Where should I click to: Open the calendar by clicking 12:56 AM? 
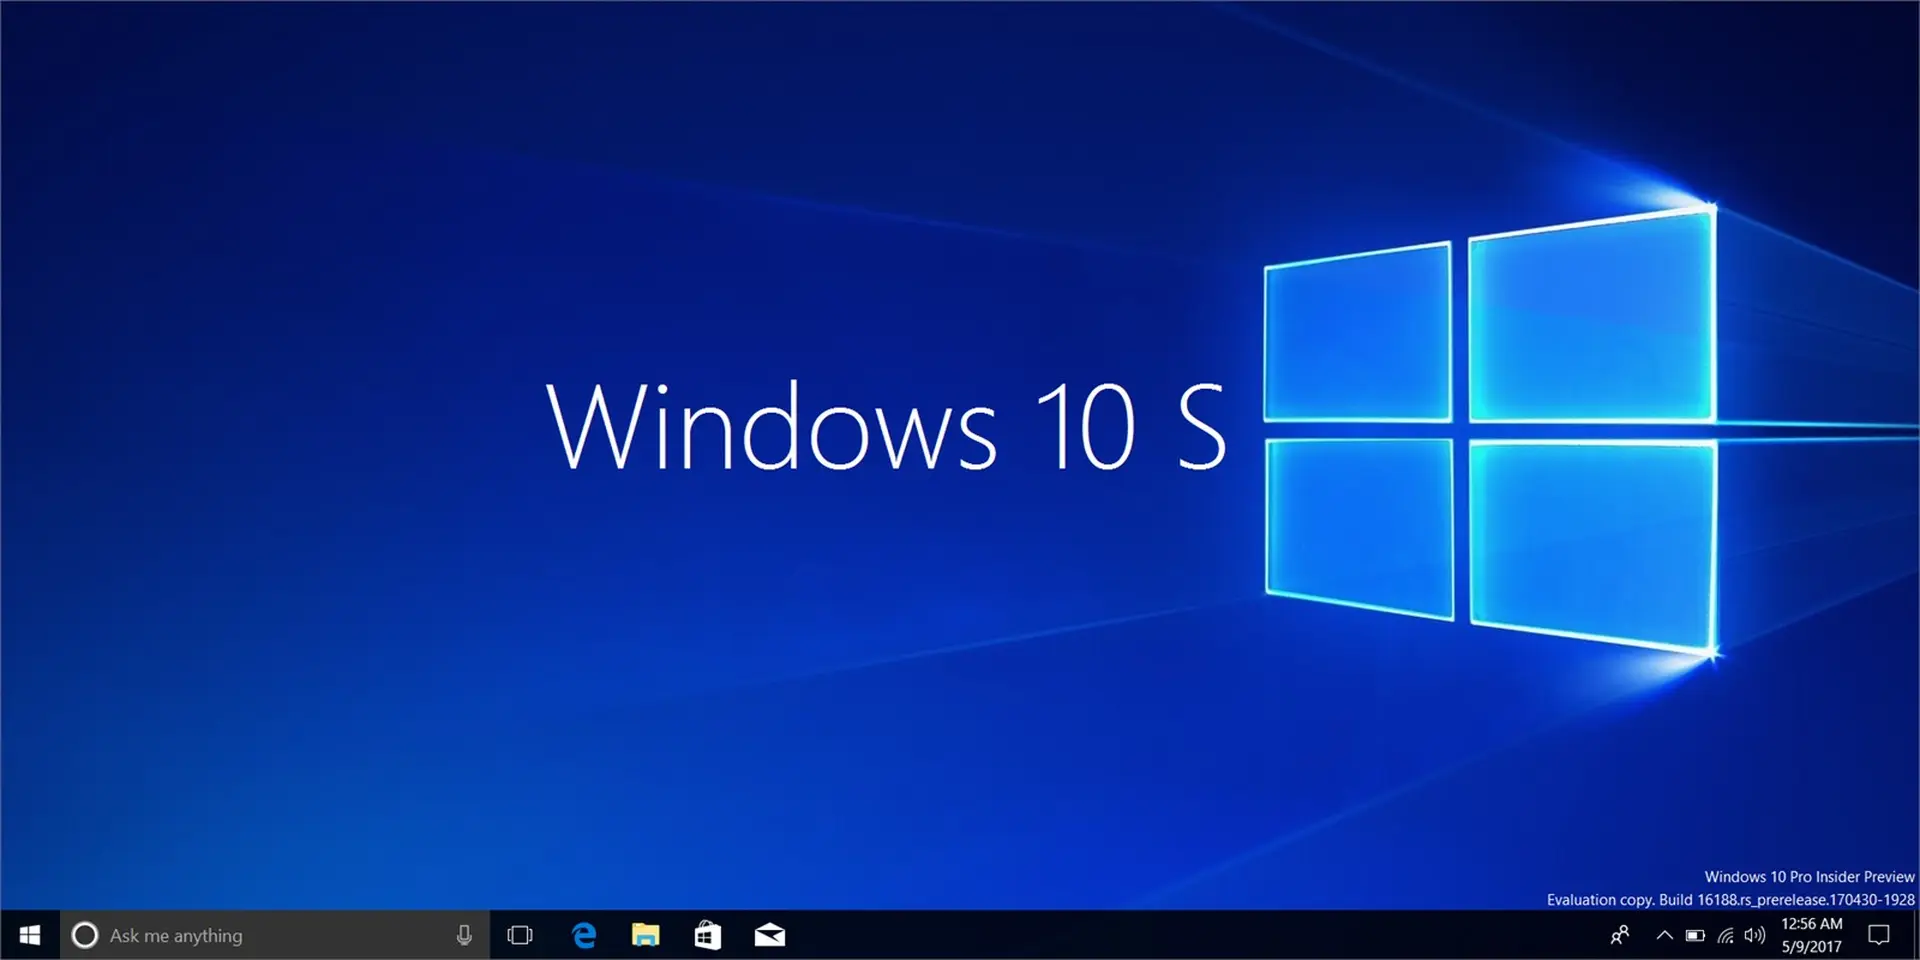(x=1810, y=925)
